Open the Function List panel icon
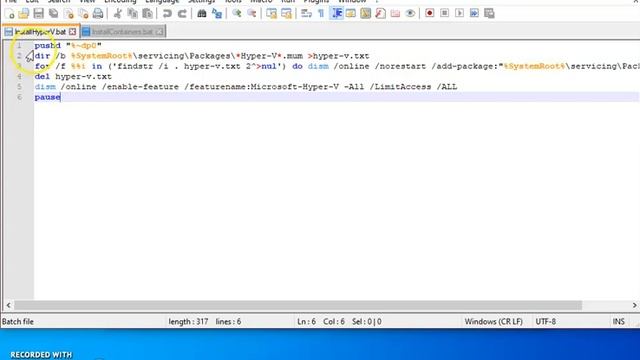640x360 pixels. coord(380,13)
